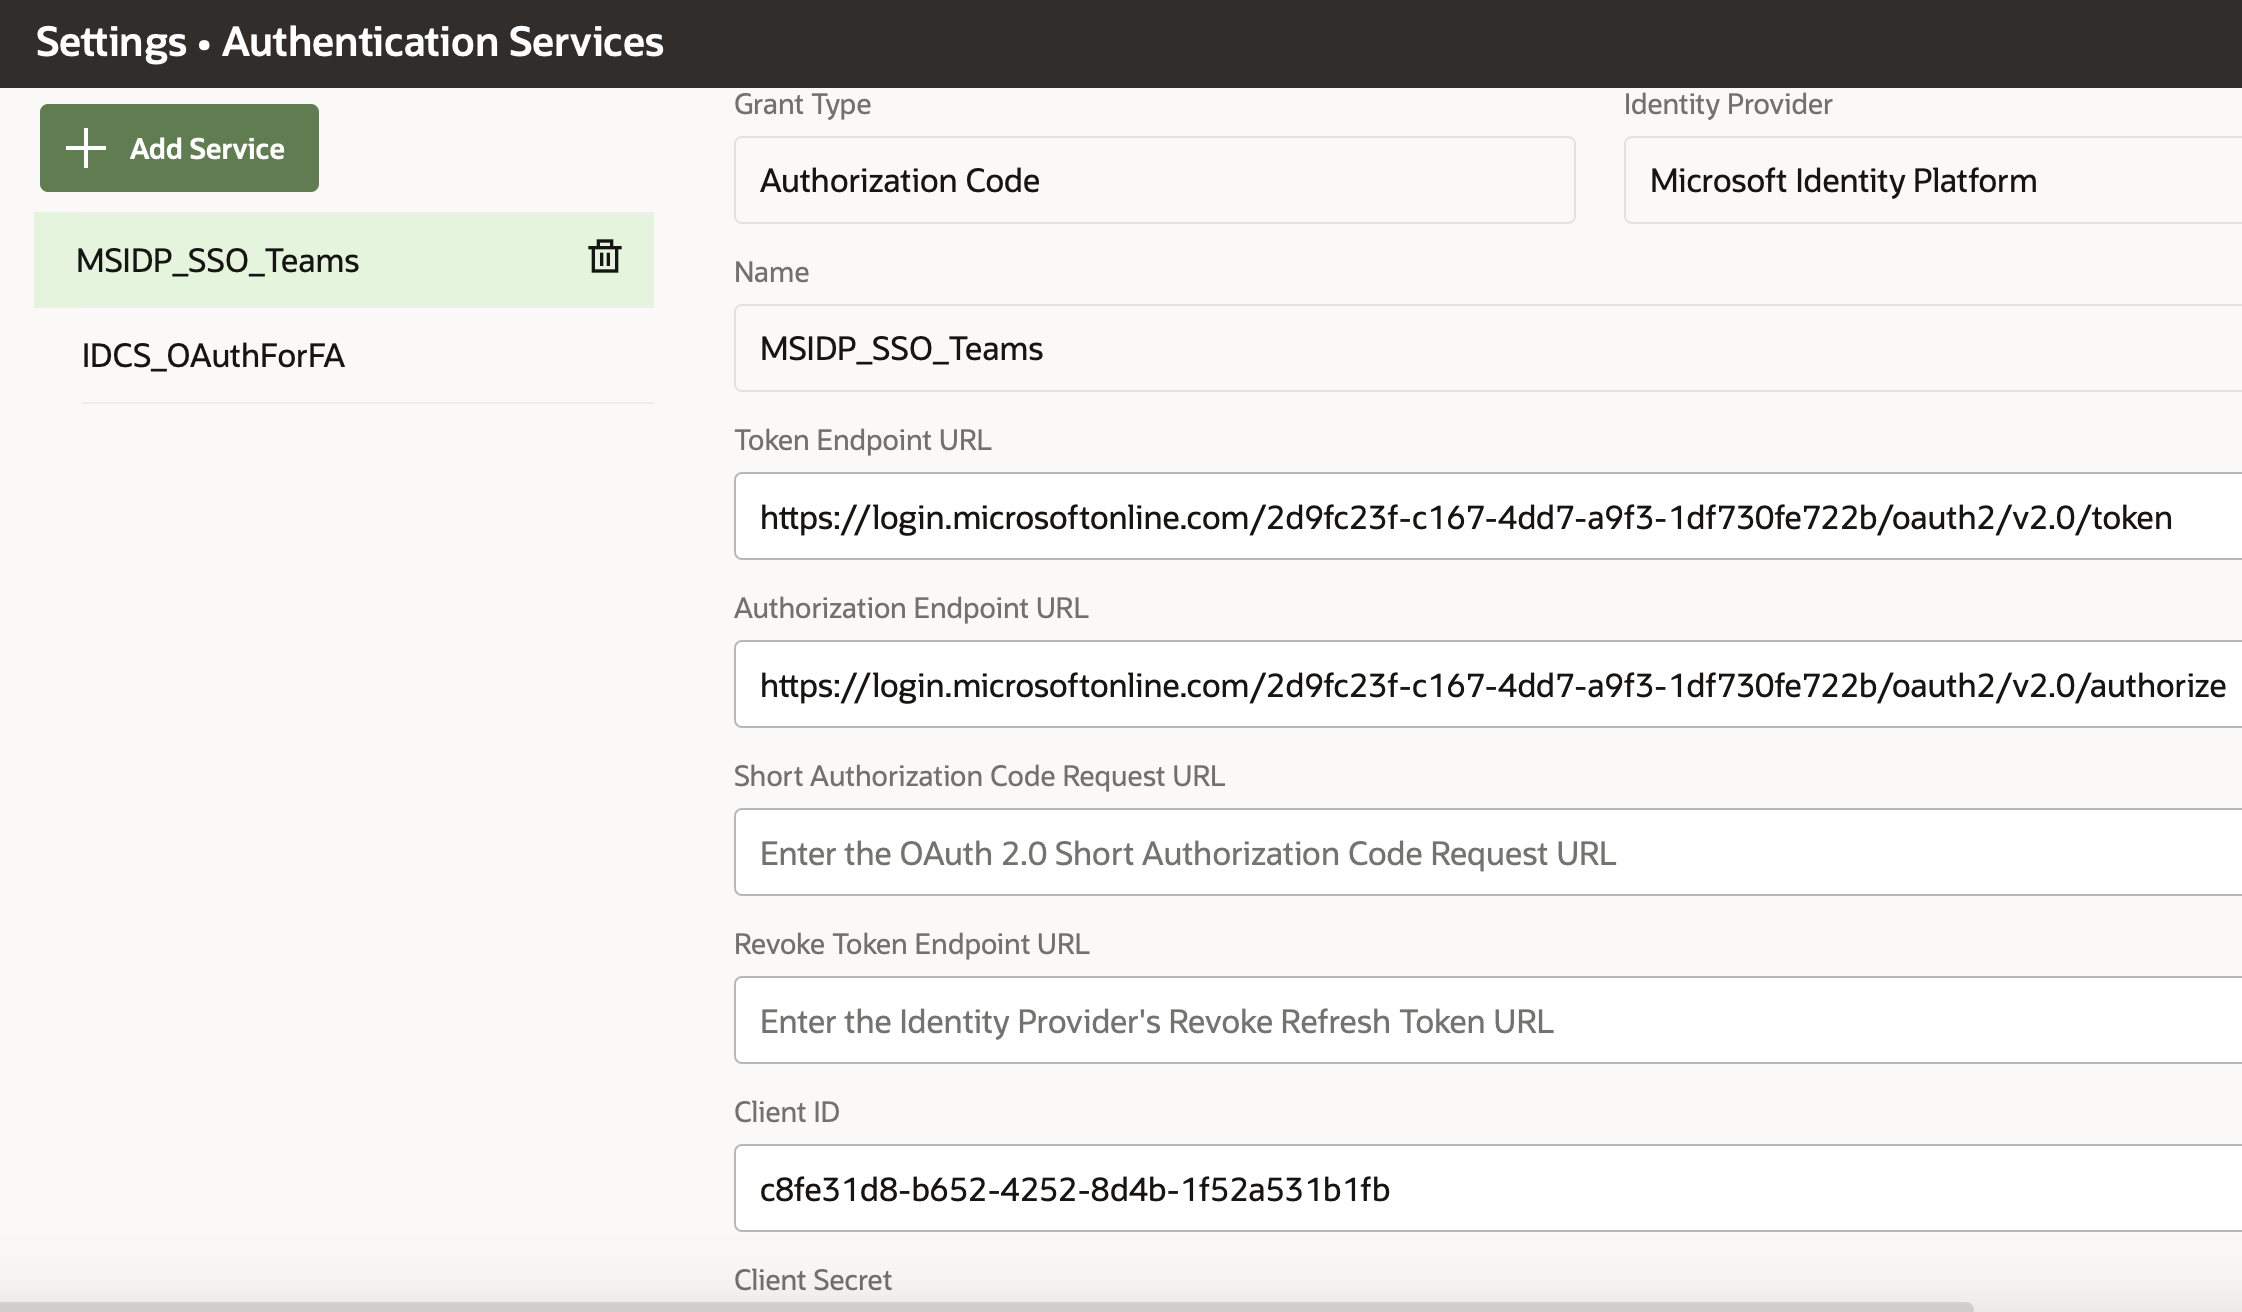Select MSIDP_SSO_Teams in the service list
2242x1312 pixels.
[218, 261]
